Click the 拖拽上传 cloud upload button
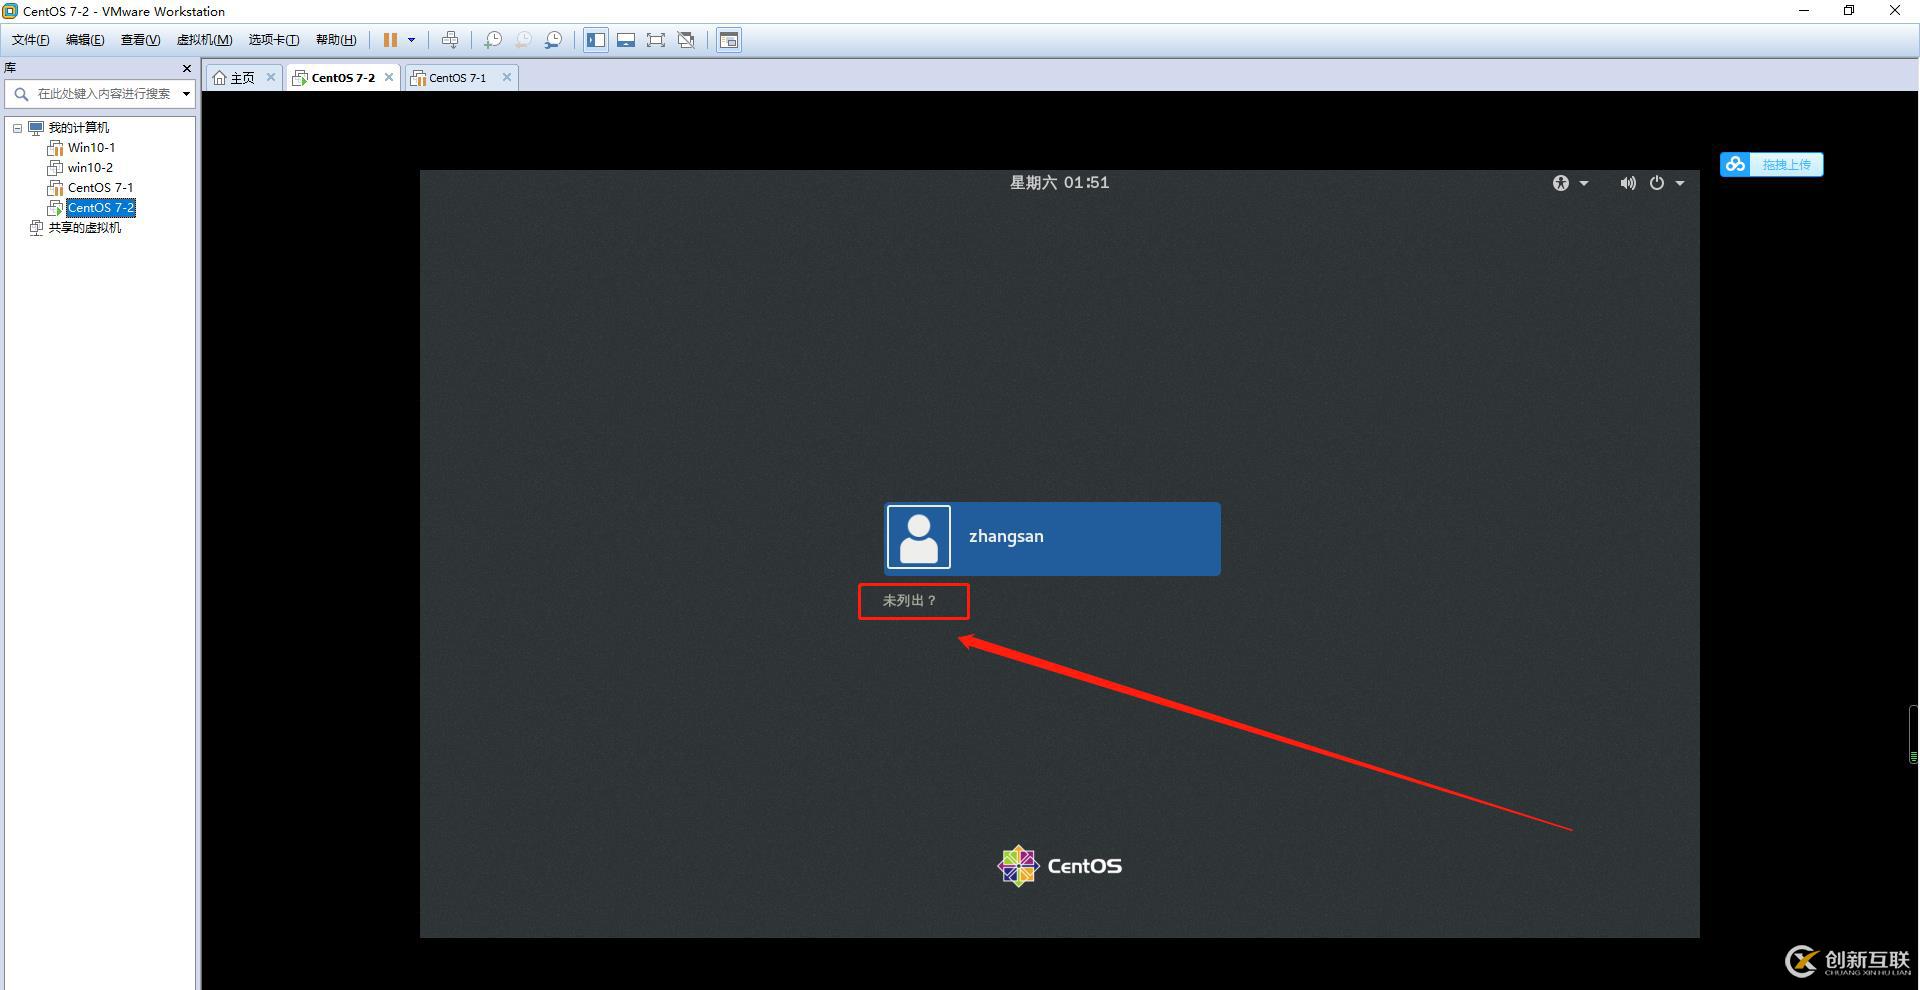 (x=1771, y=164)
